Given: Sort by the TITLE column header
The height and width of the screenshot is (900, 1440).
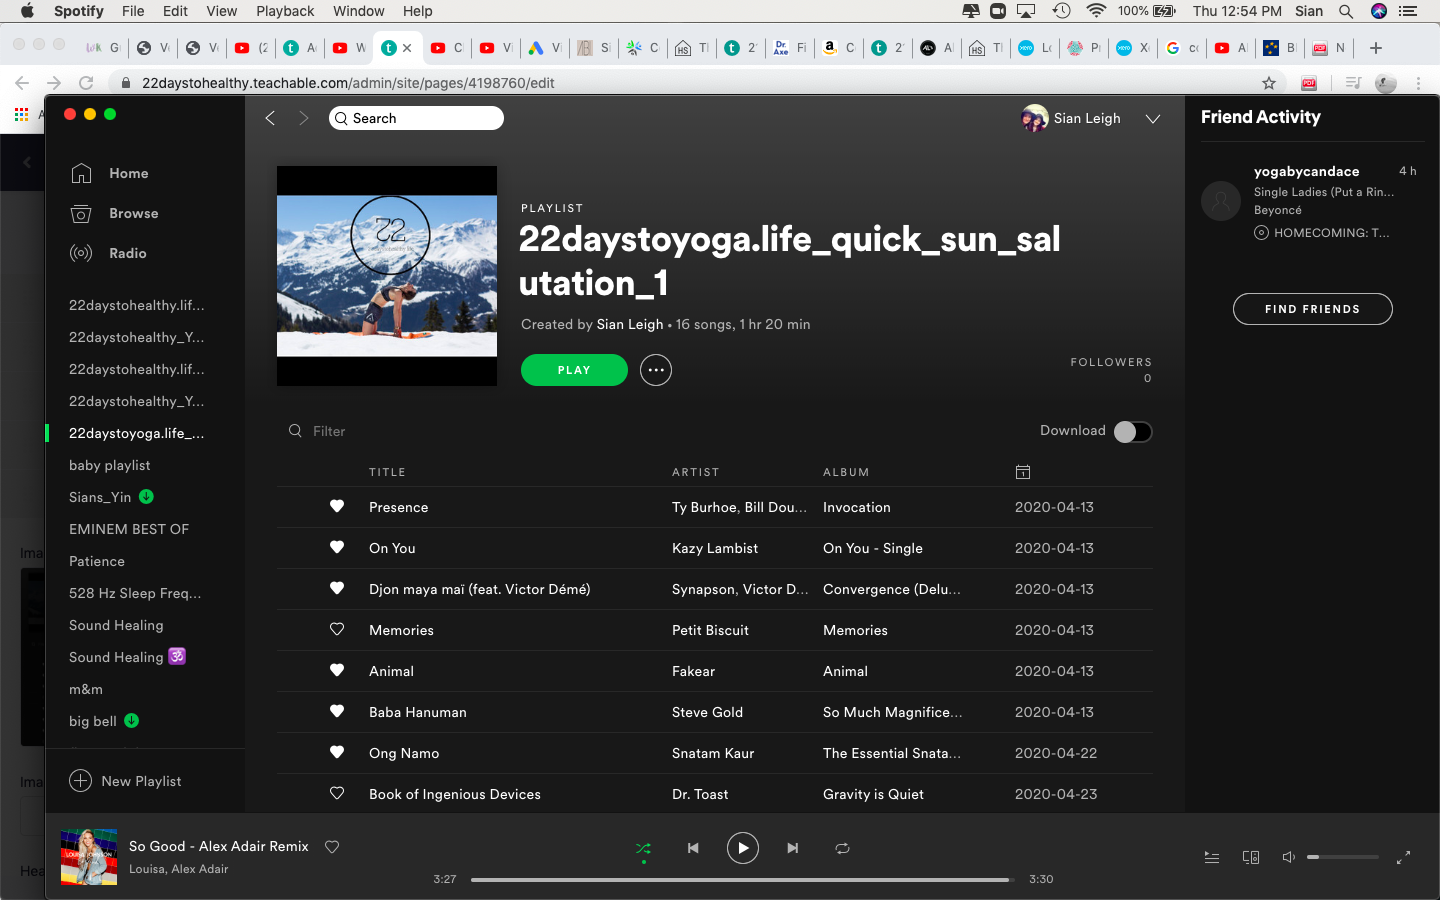Looking at the screenshot, I should click(387, 472).
